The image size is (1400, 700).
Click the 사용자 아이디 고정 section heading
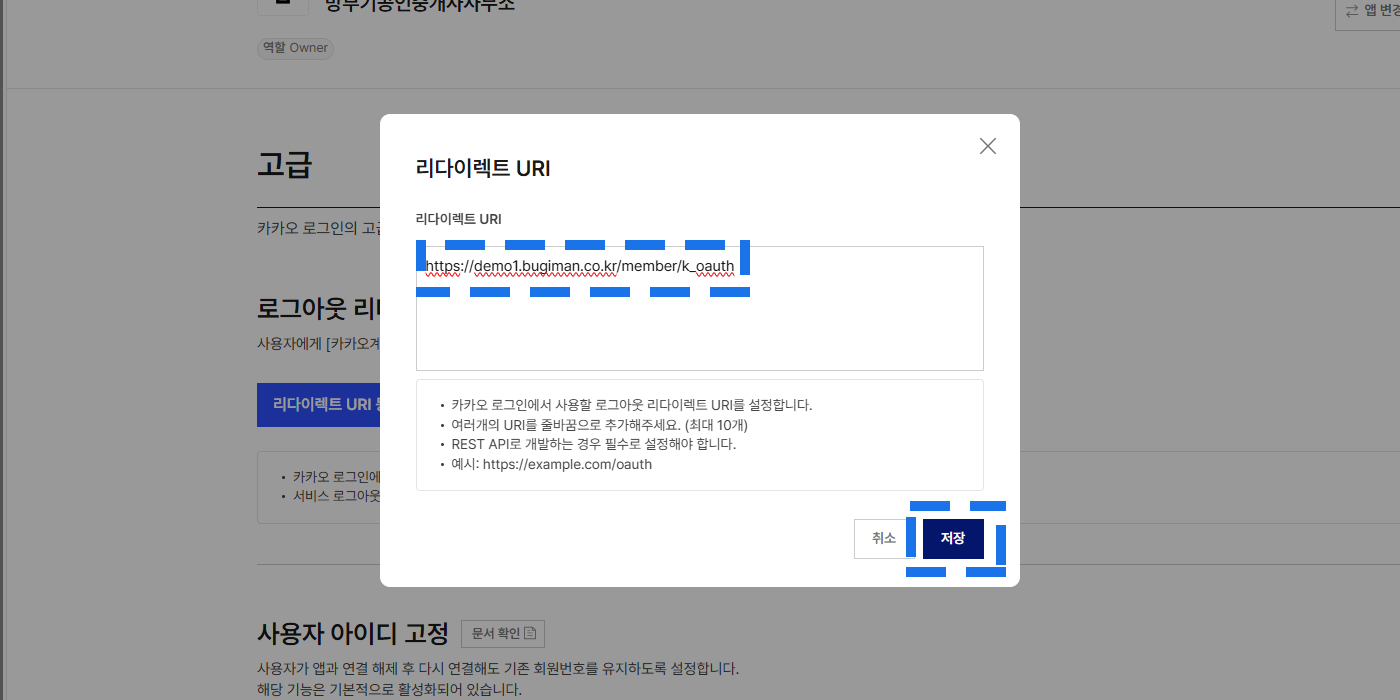point(353,633)
